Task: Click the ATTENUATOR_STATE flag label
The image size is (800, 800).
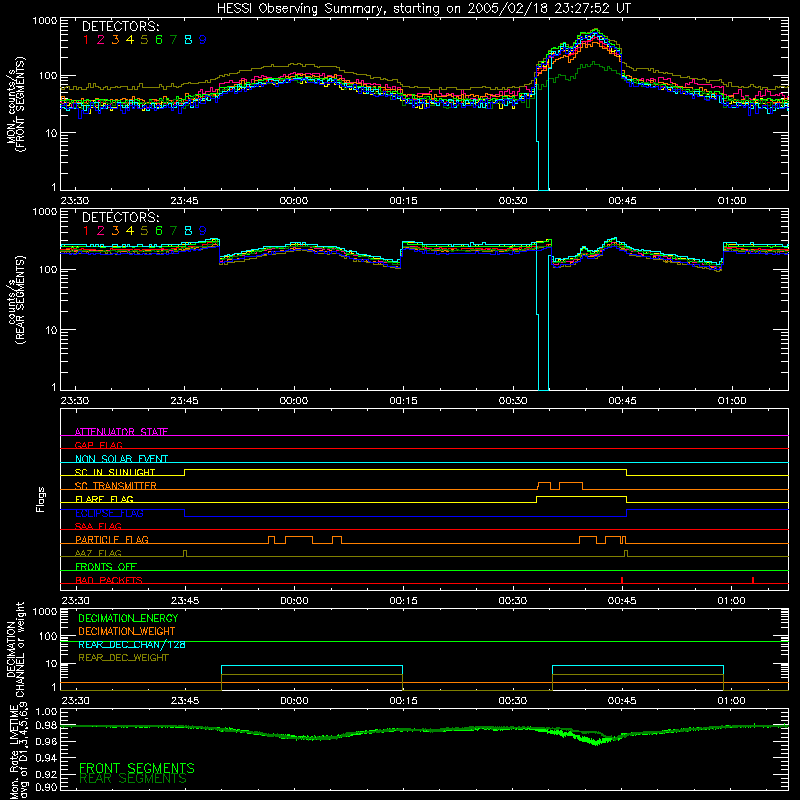Action: tap(121, 432)
